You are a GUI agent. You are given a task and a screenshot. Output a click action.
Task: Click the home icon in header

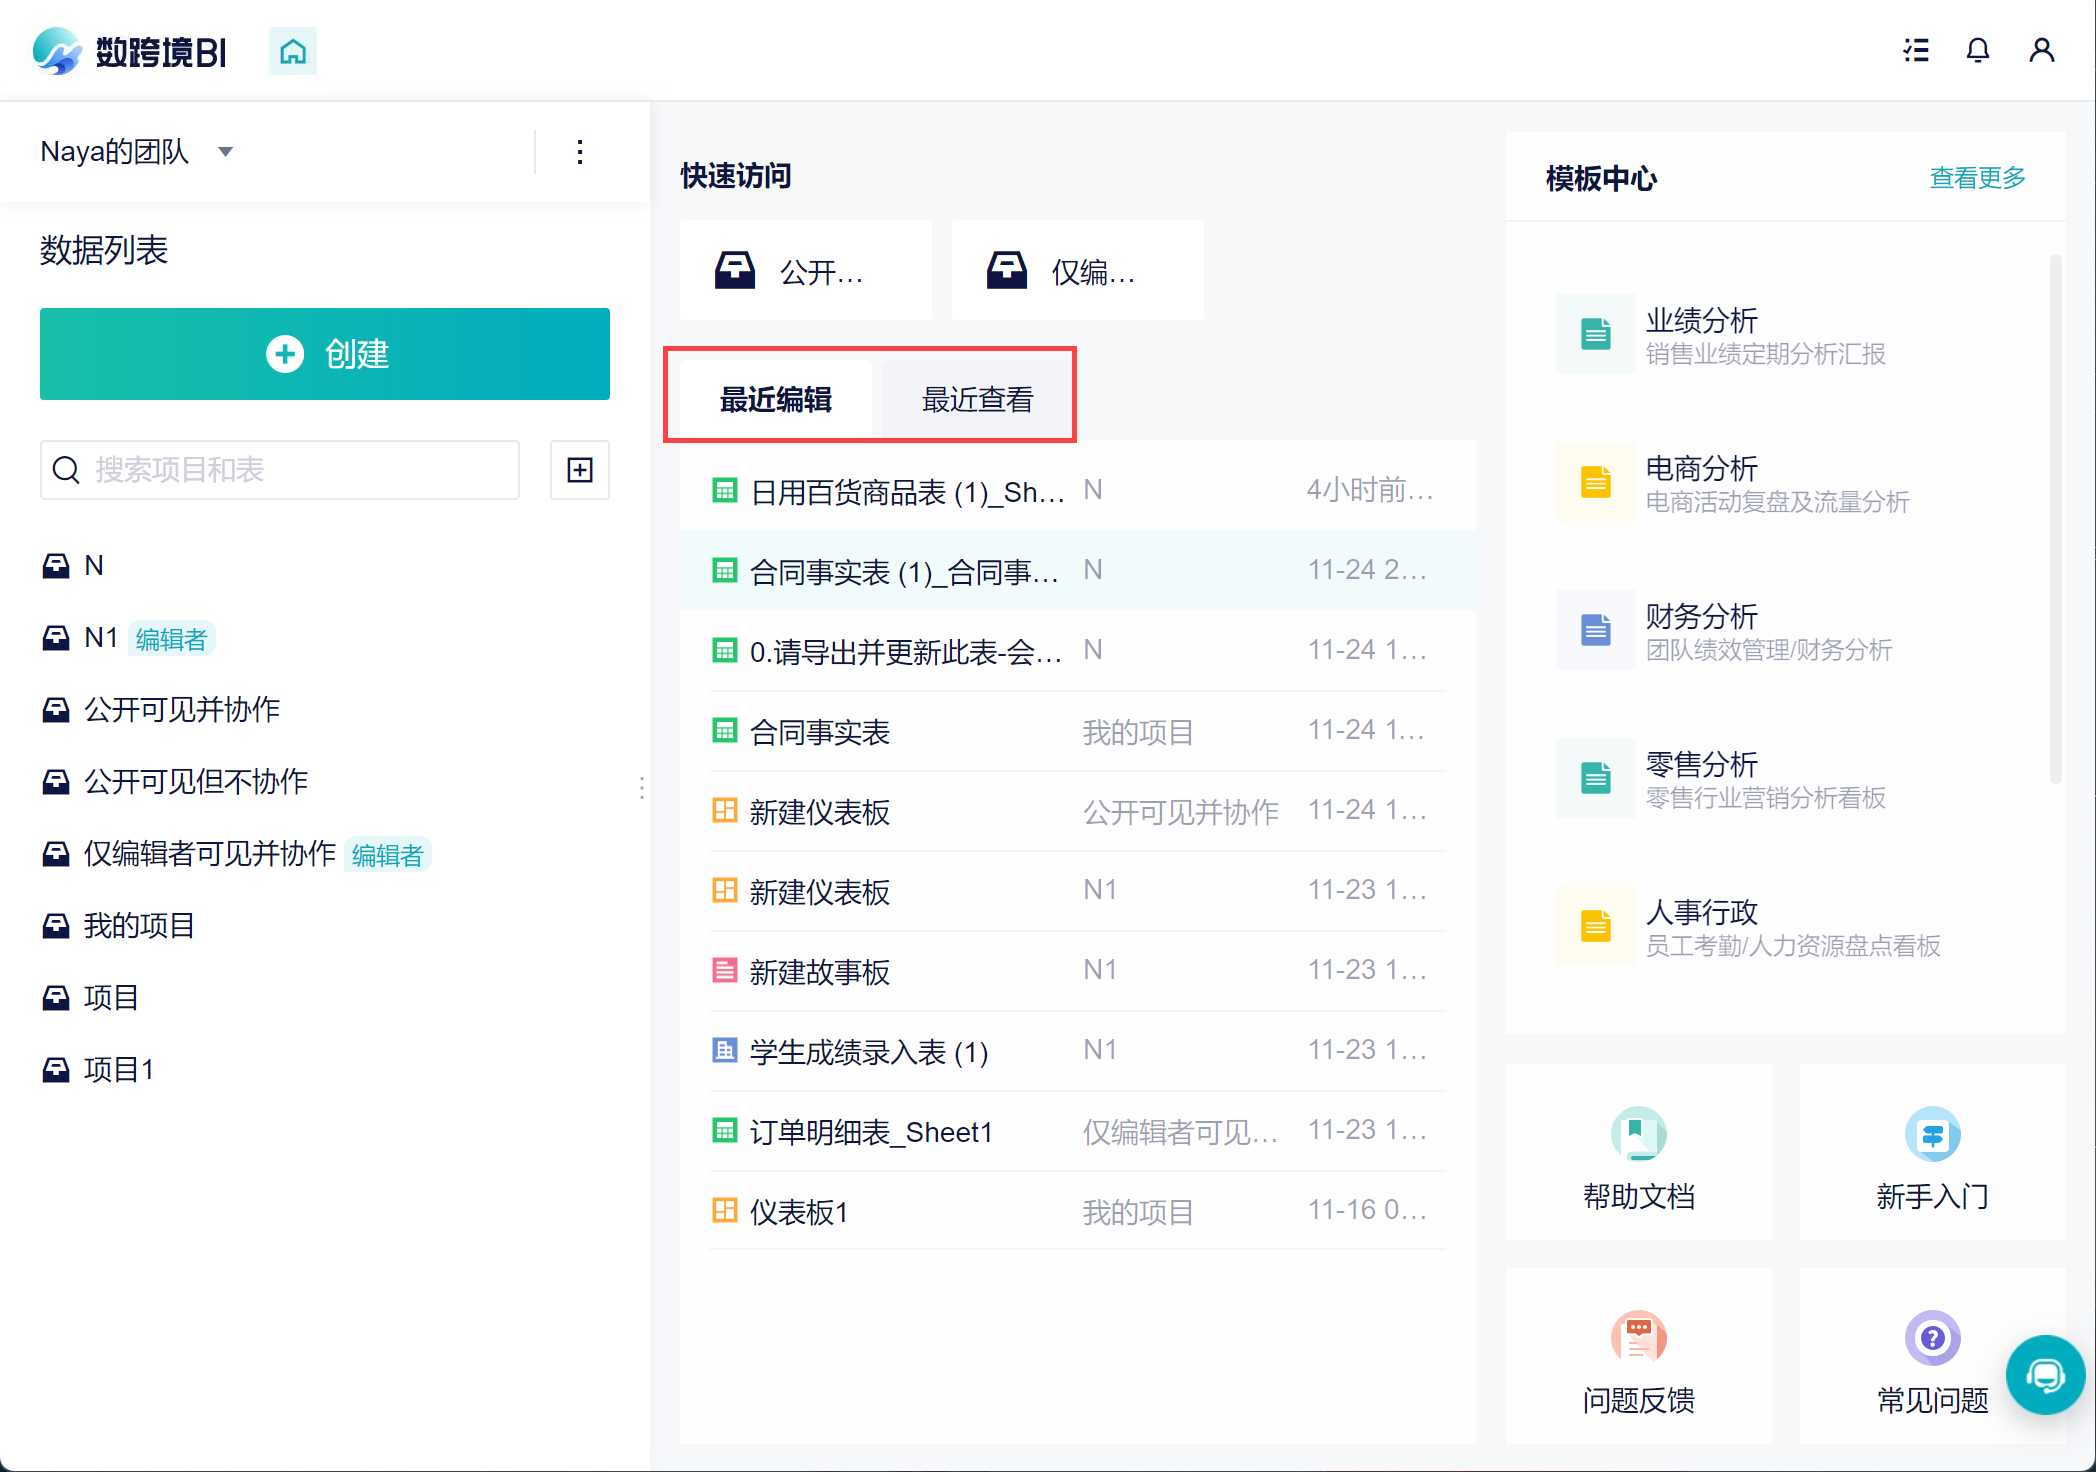pyautogui.click(x=293, y=51)
